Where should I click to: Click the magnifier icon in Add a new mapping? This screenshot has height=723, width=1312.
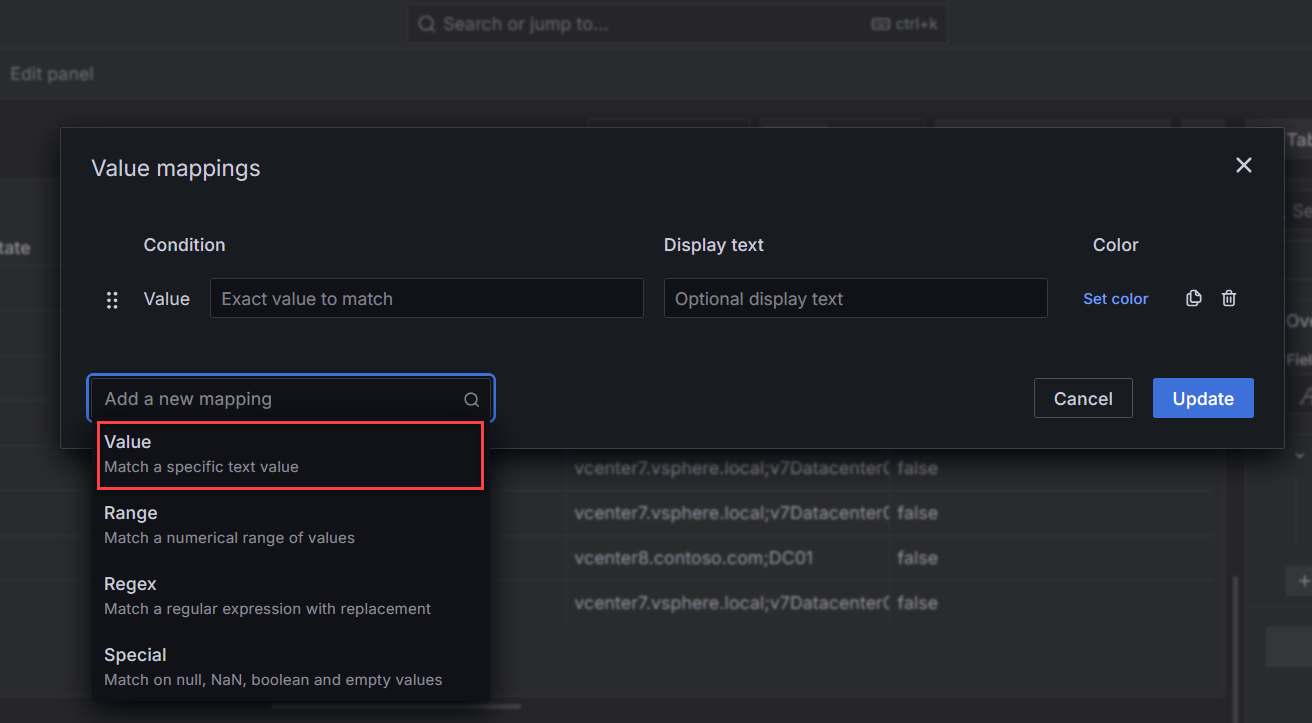click(471, 399)
